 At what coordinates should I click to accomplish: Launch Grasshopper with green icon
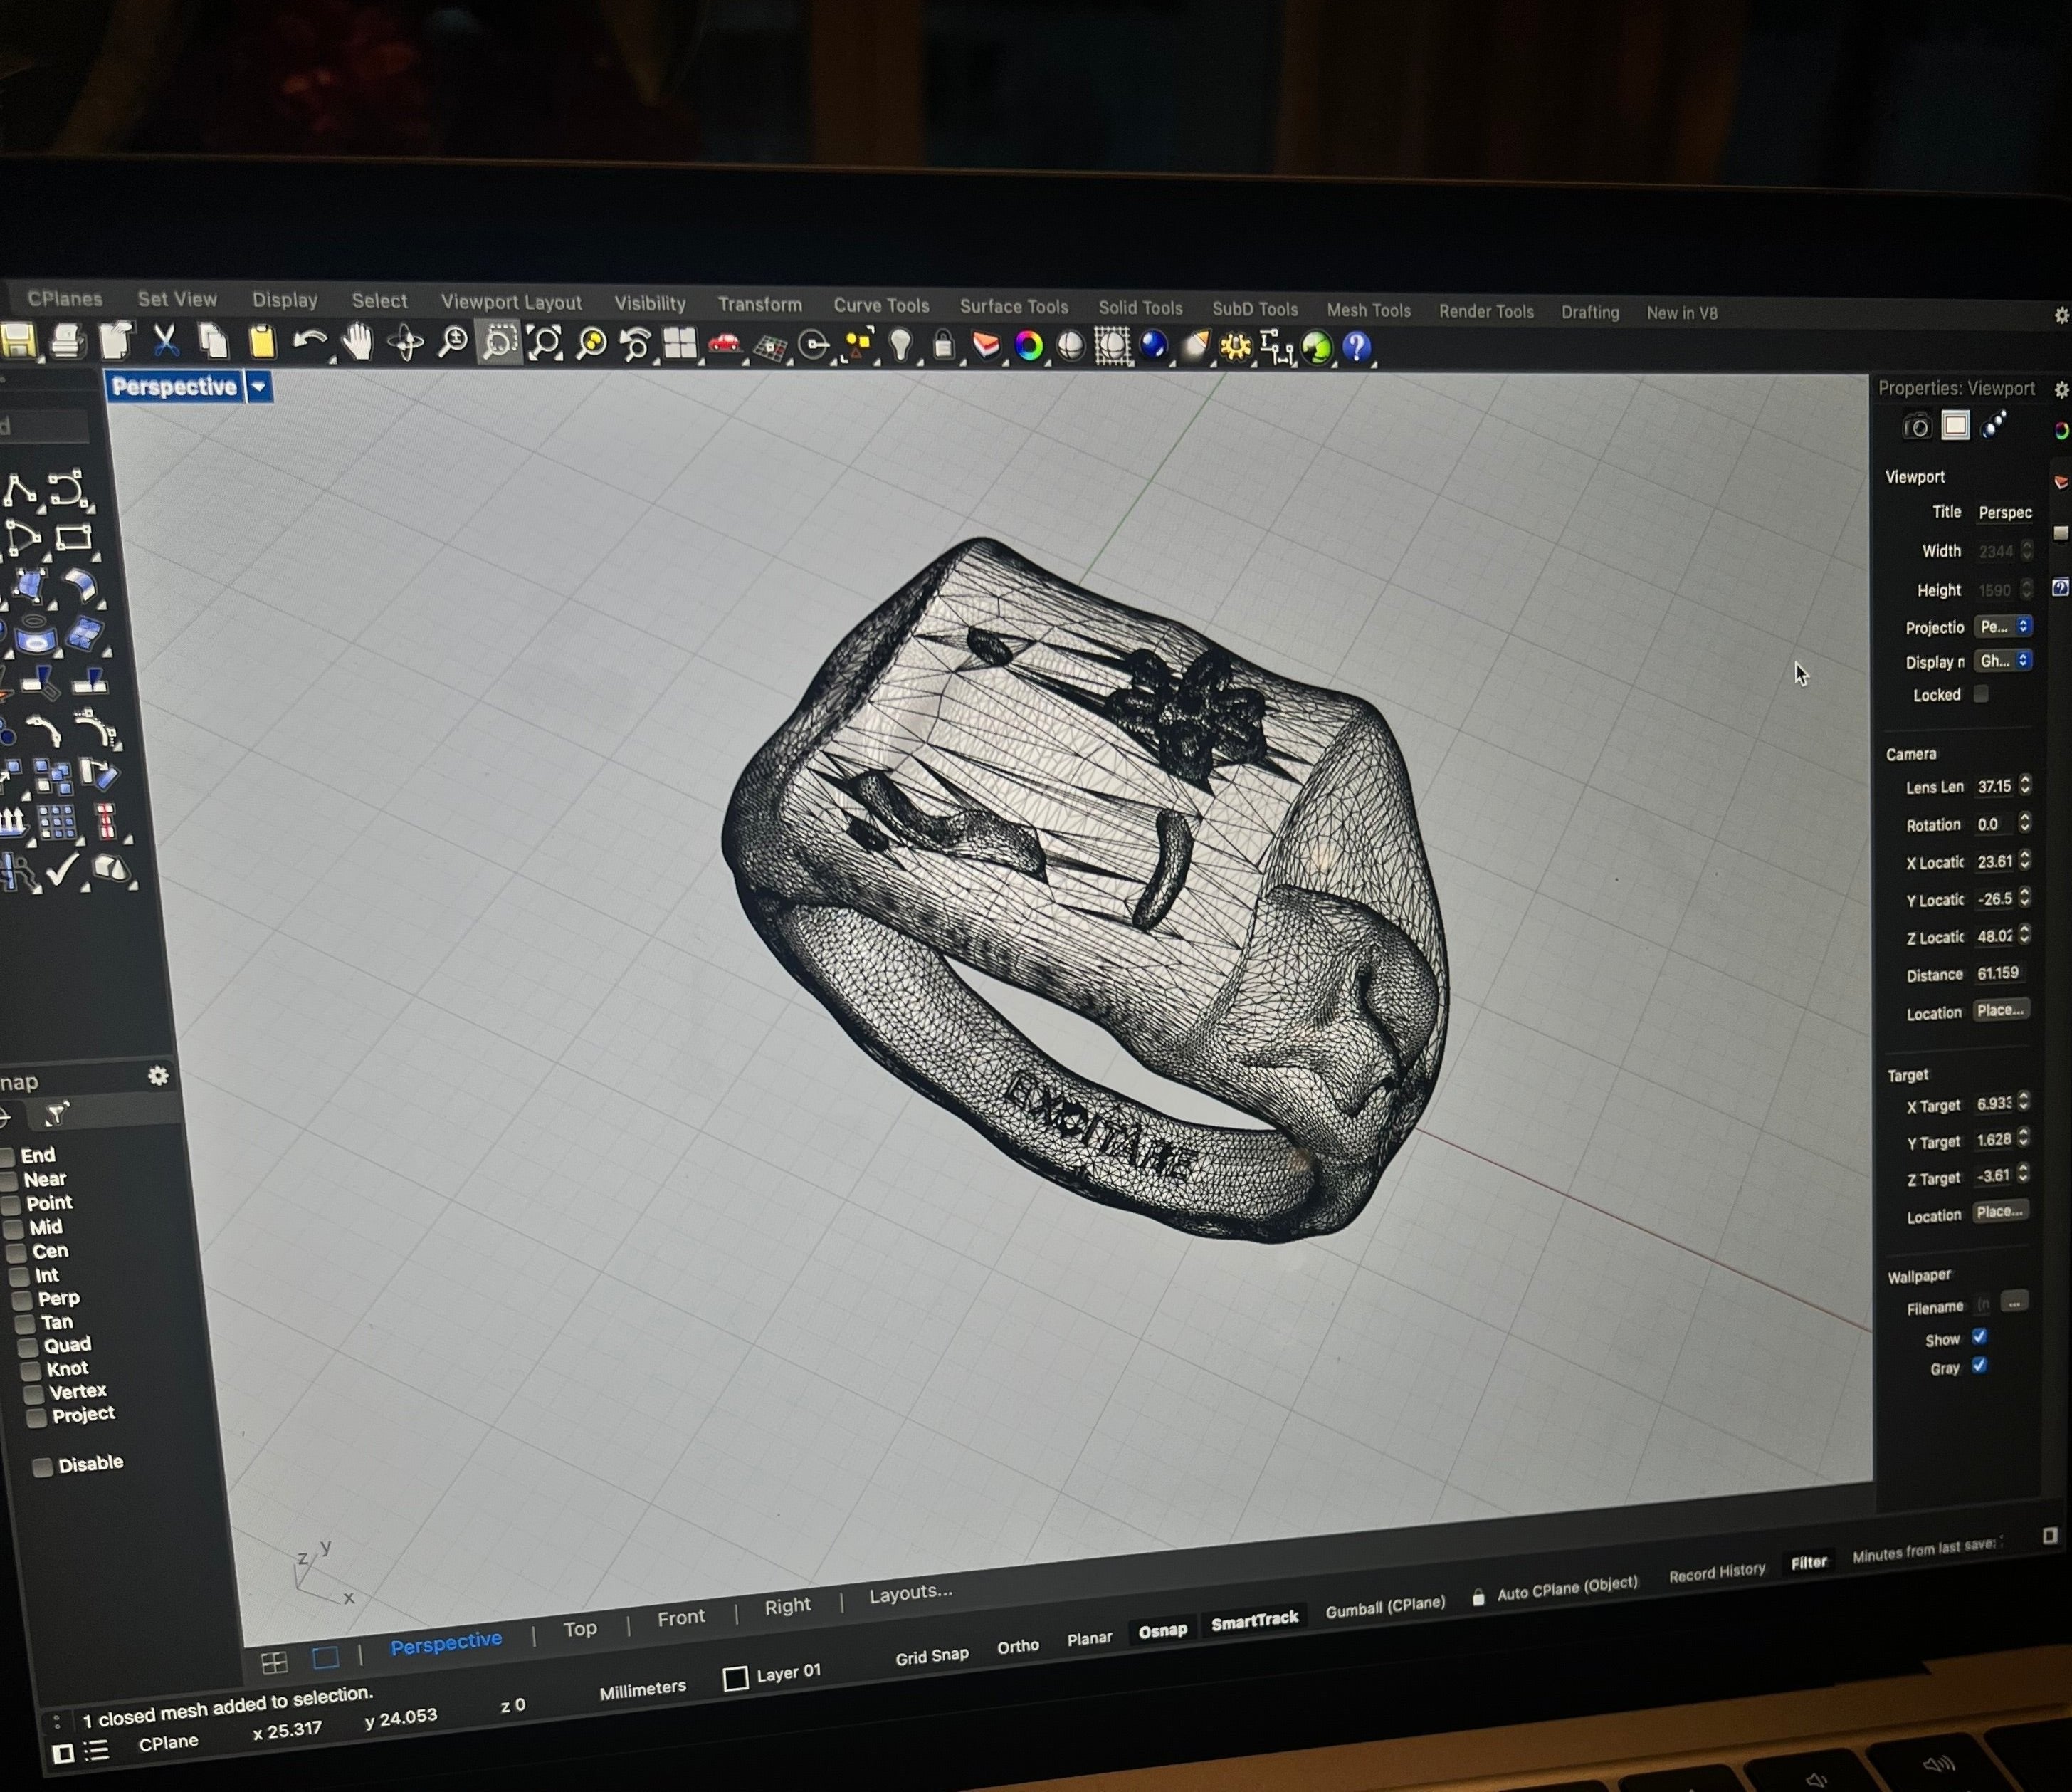coord(1317,348)
